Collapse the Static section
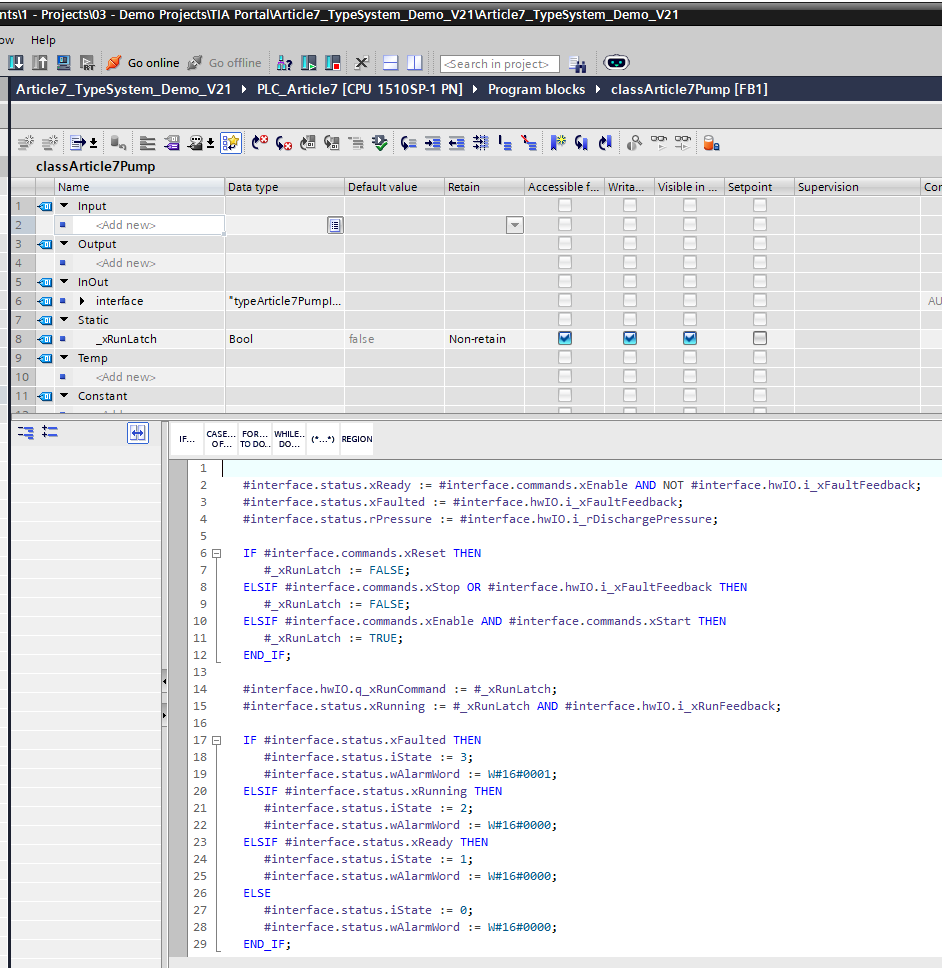The width and height of the screenshot is (942, 968). [x=64, y=320]
